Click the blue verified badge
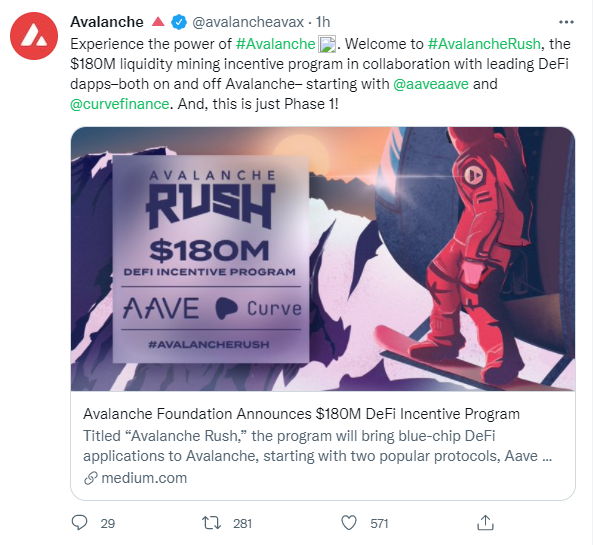593x545 pixels. (x=179, y=22)
